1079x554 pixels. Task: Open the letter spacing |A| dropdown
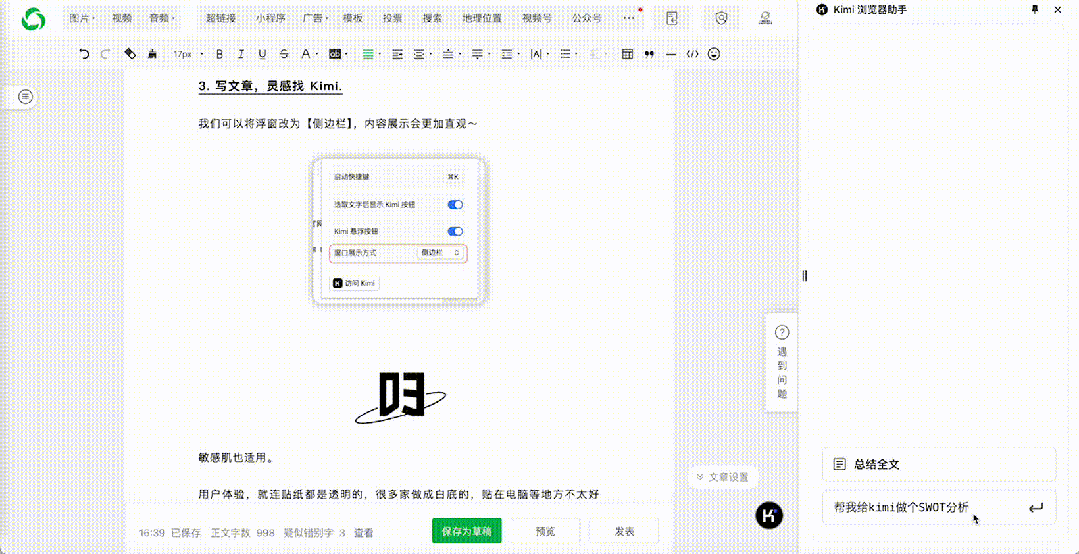pos(539,54)
